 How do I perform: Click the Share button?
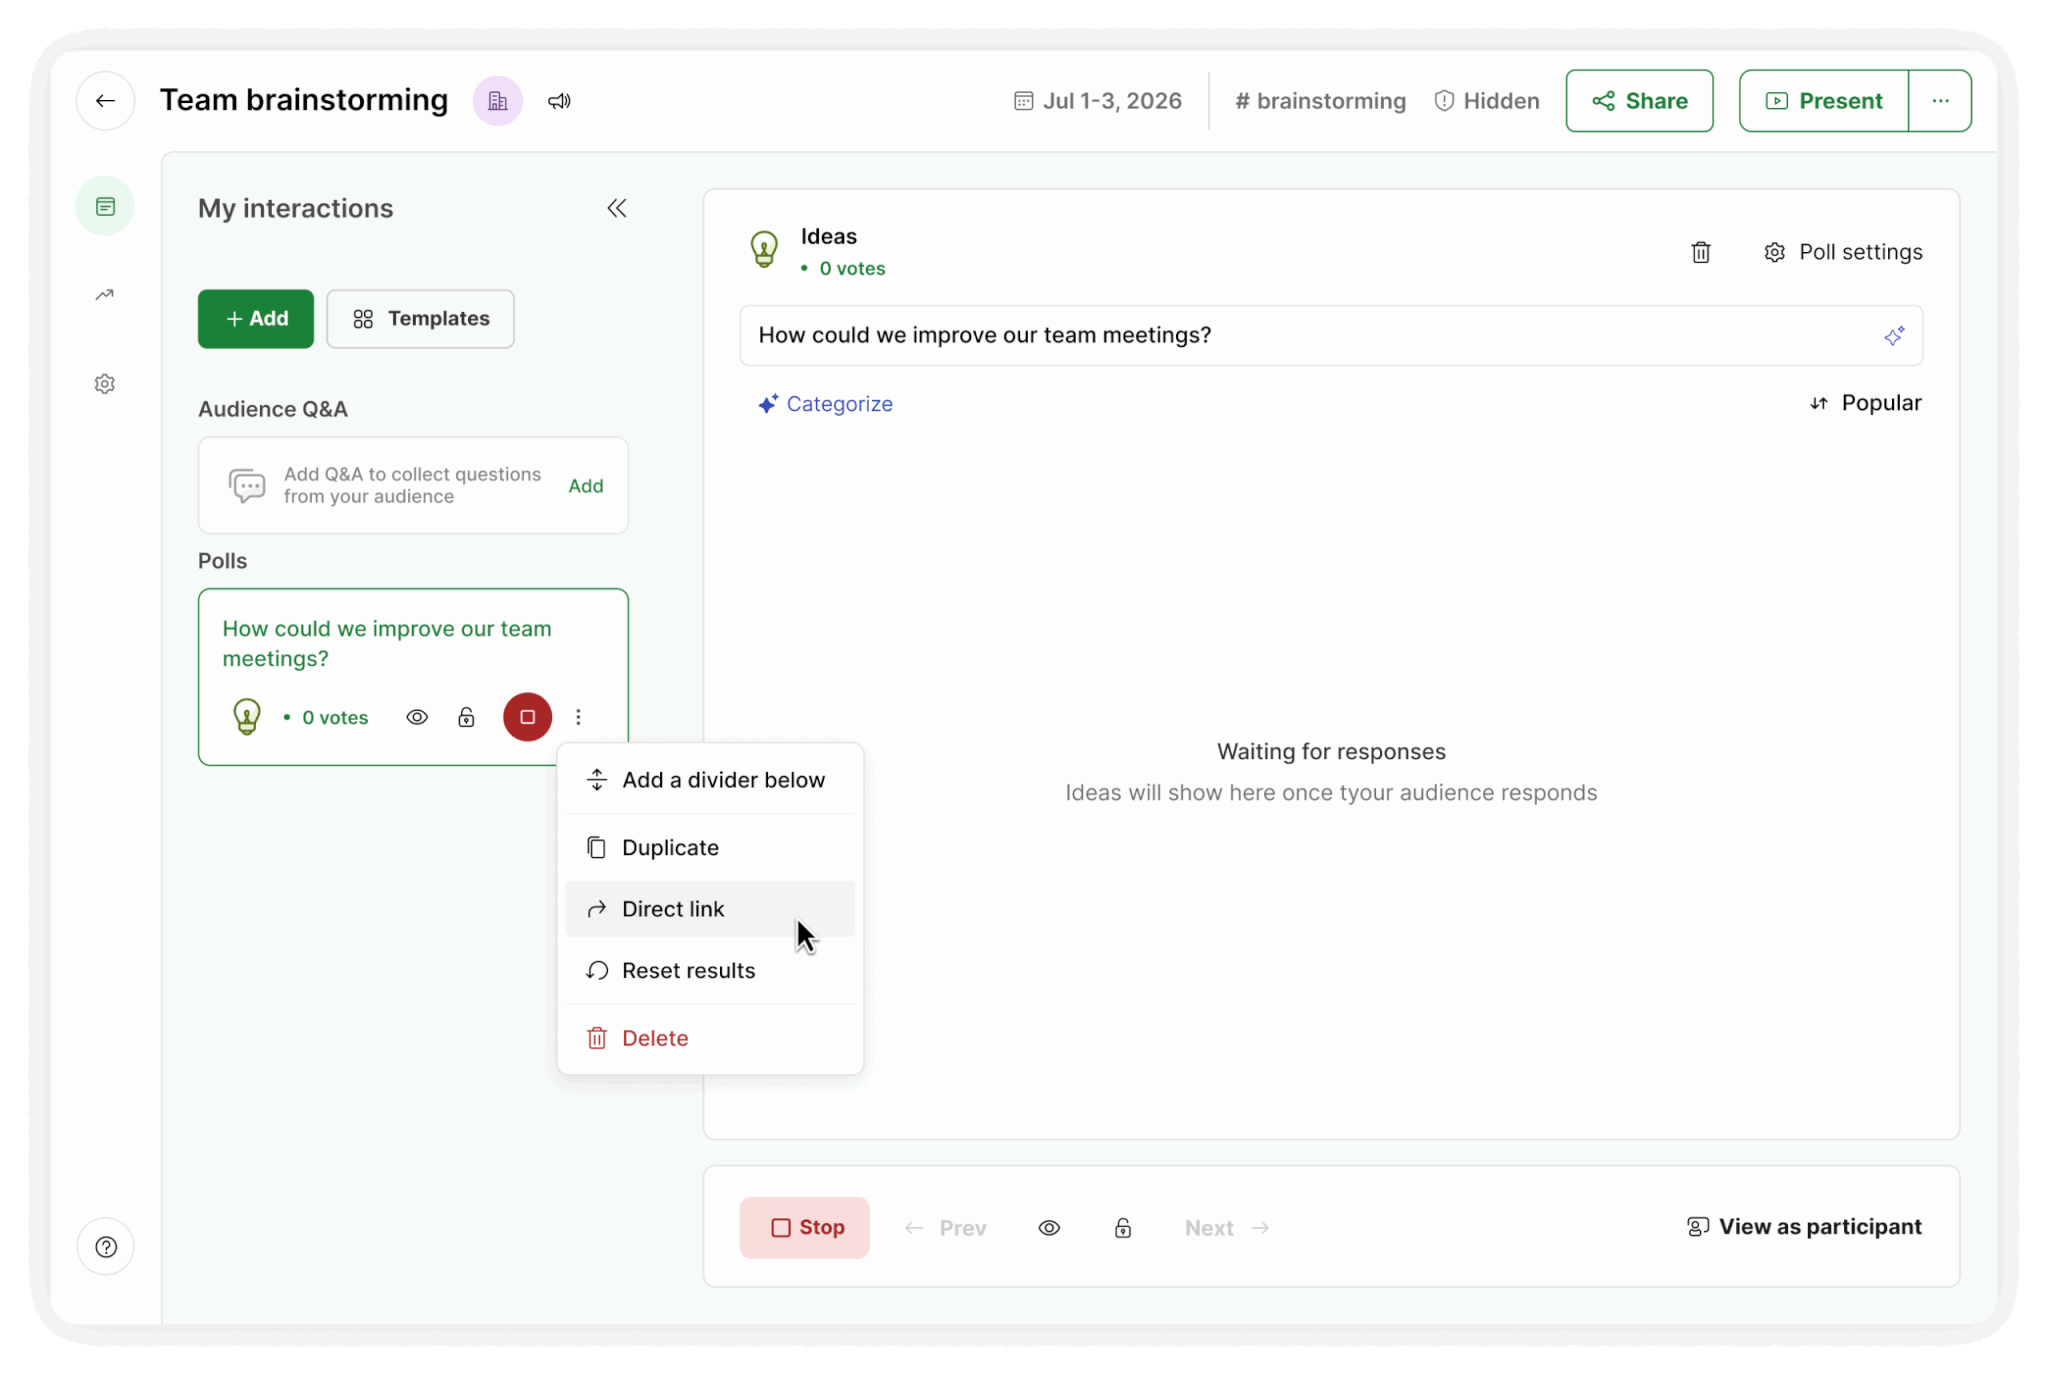pos(1639,101)
